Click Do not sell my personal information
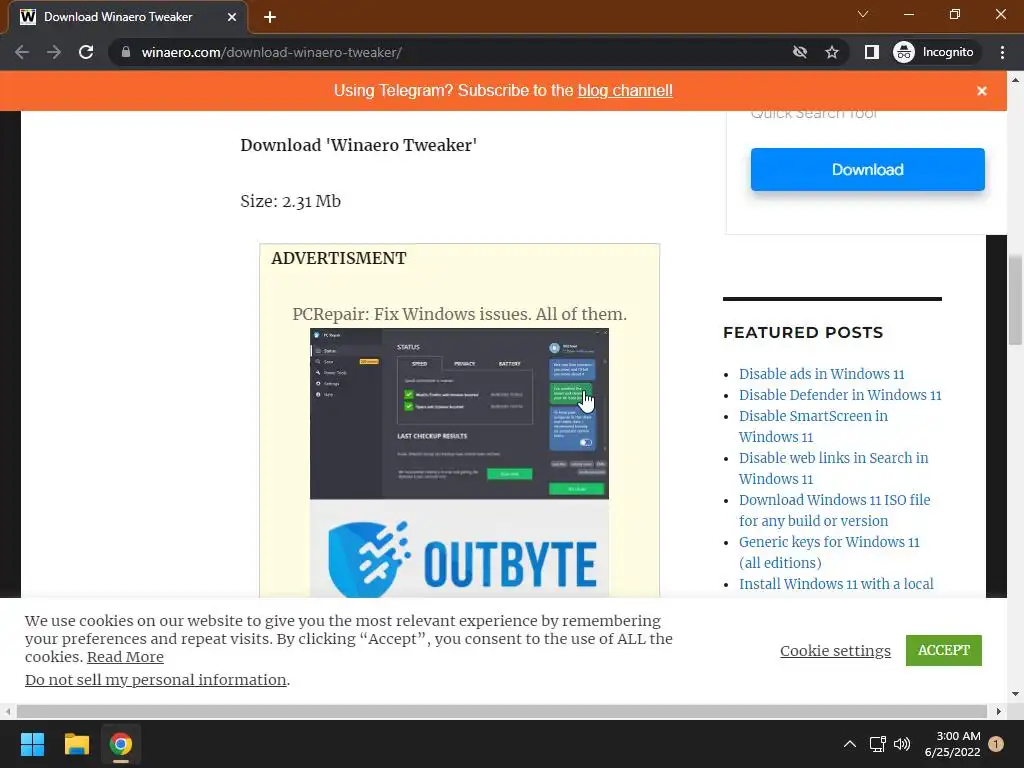 pyautogui.click(x=155, y=680)
